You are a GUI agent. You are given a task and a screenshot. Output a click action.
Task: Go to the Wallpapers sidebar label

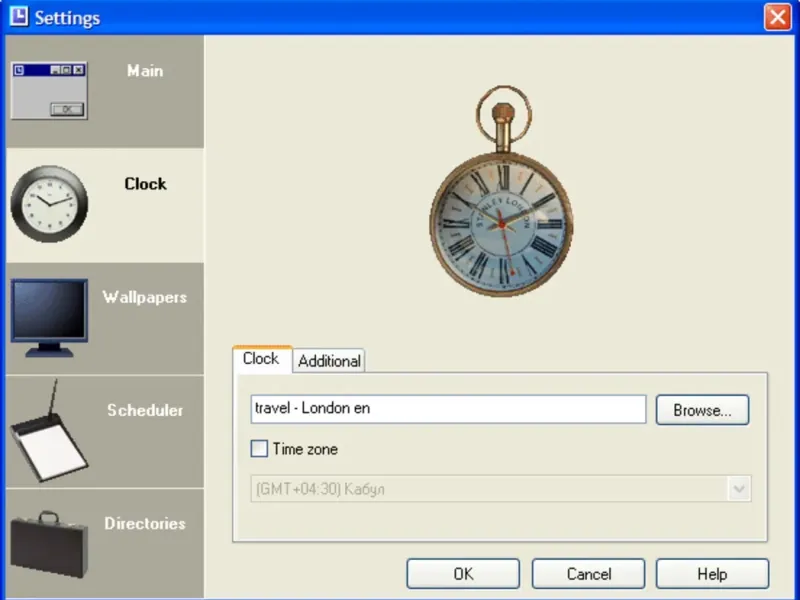tap(145, 297)
